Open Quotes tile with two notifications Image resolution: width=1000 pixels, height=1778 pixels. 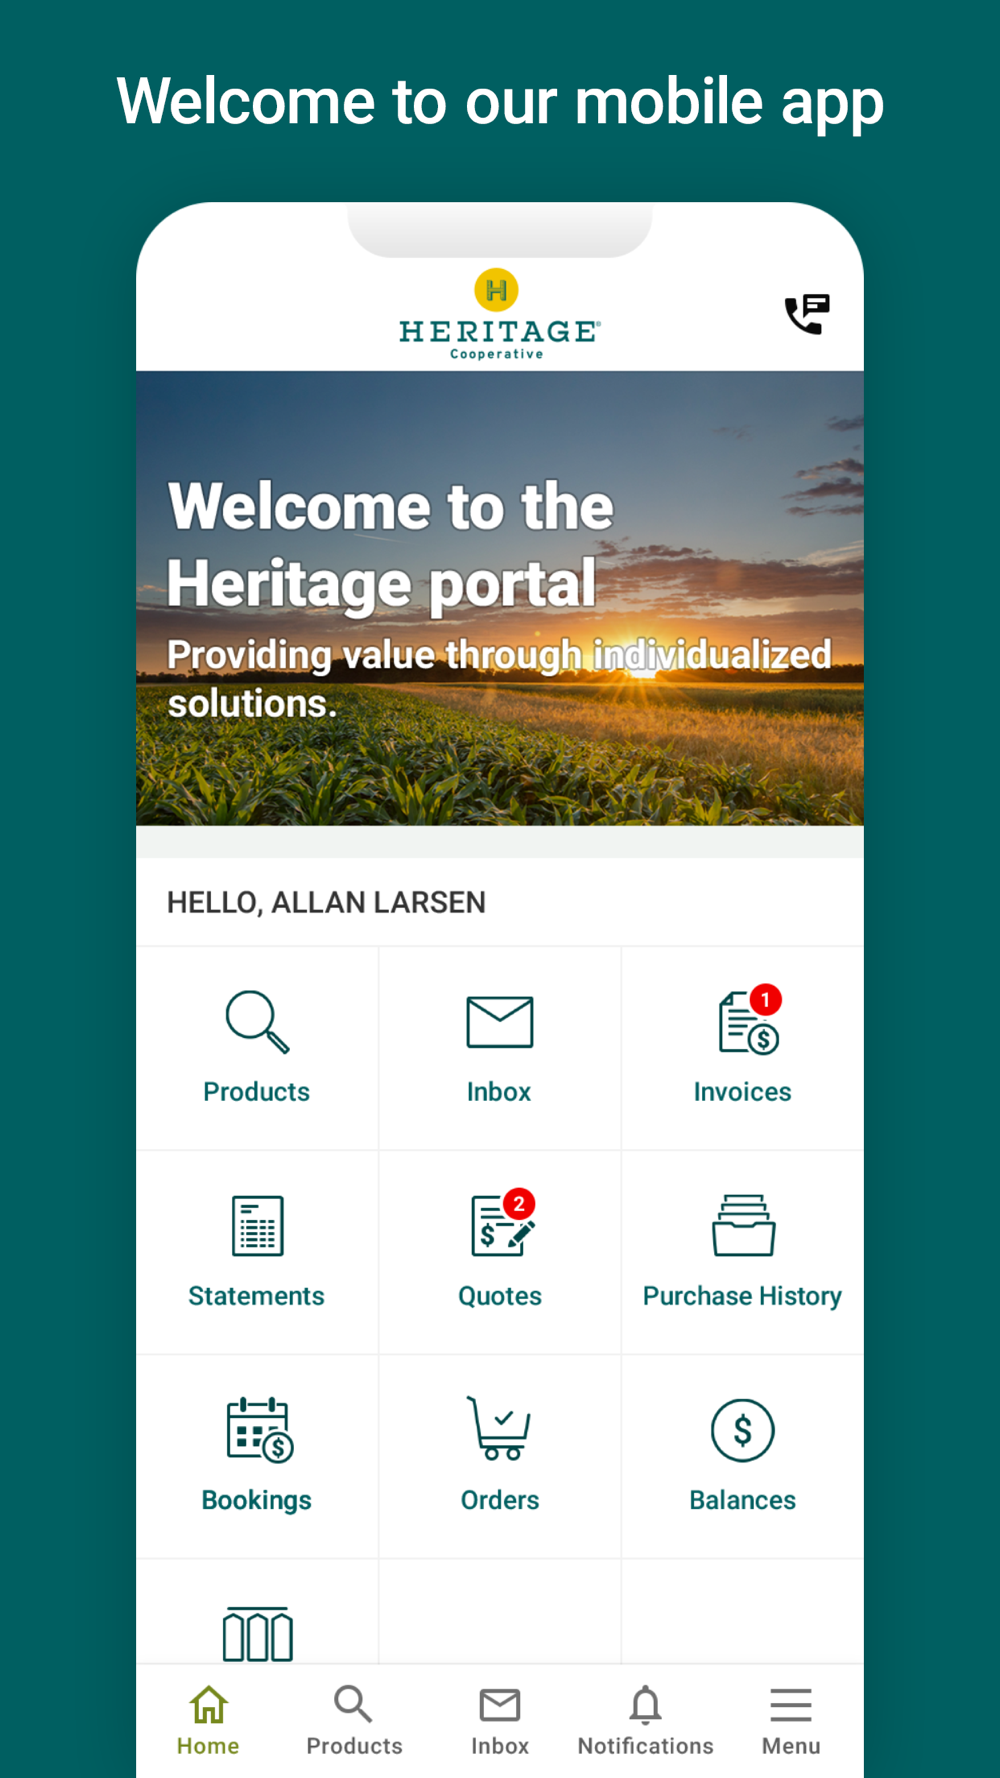click(500, 1252)
